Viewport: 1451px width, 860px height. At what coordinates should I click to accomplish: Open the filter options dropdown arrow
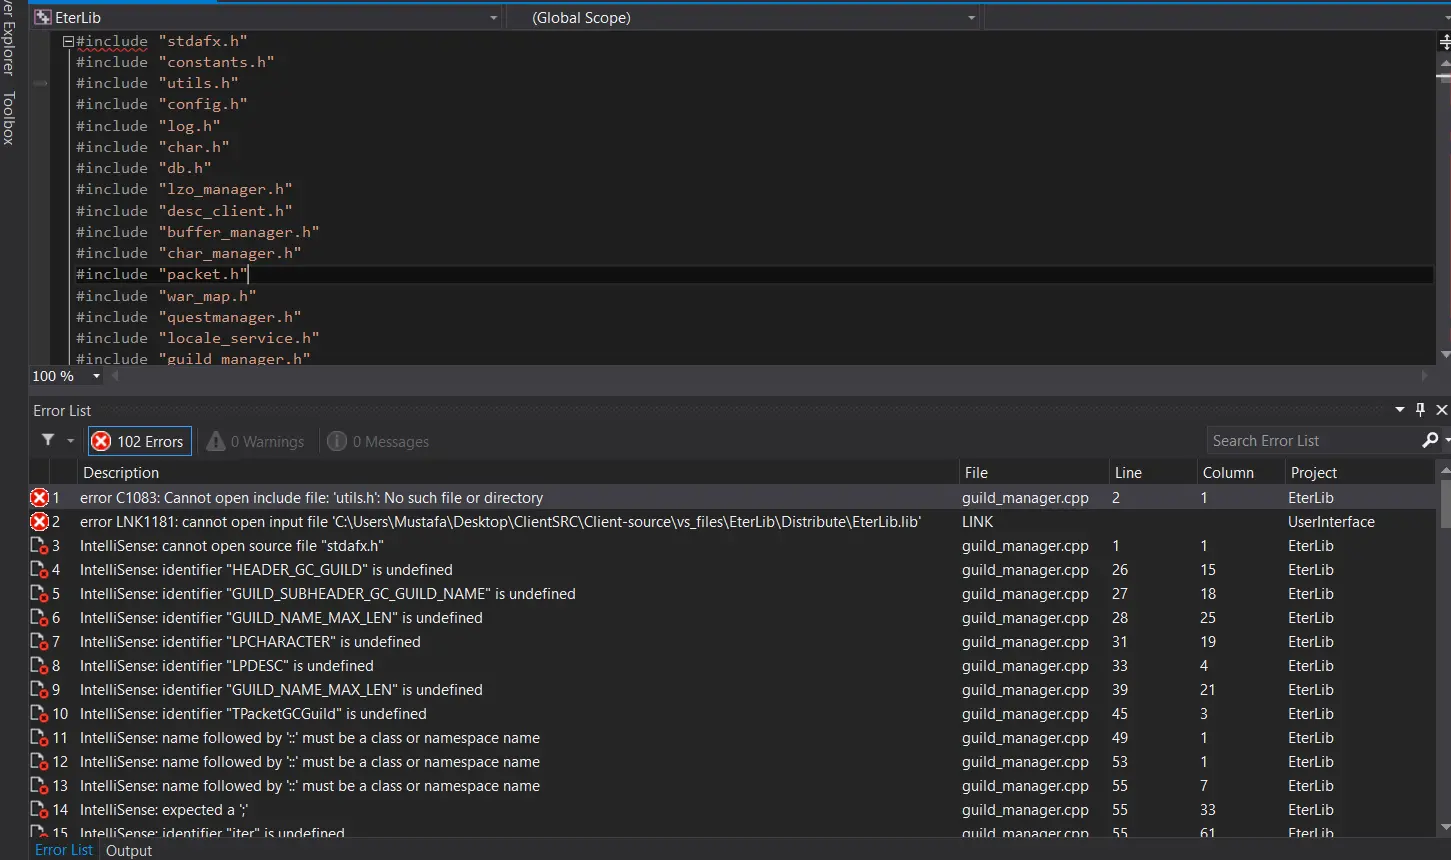(x=70, y=441)
